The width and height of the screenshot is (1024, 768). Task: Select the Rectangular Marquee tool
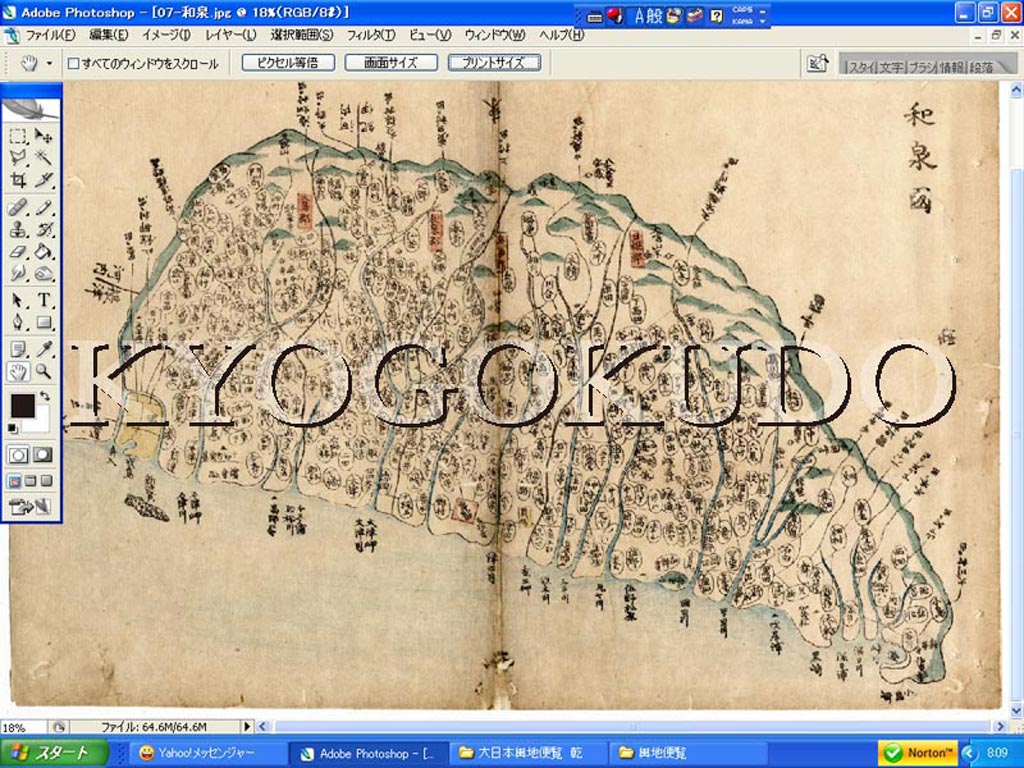(x=18, y=136)
